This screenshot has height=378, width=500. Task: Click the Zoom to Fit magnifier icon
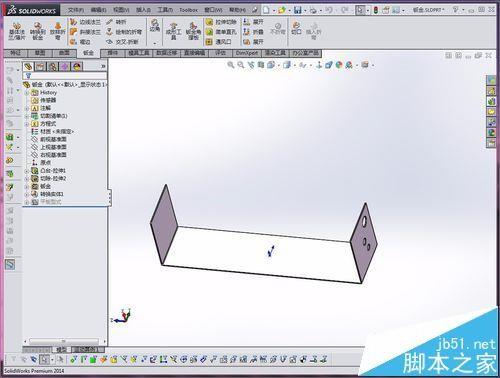coord(231,65)
